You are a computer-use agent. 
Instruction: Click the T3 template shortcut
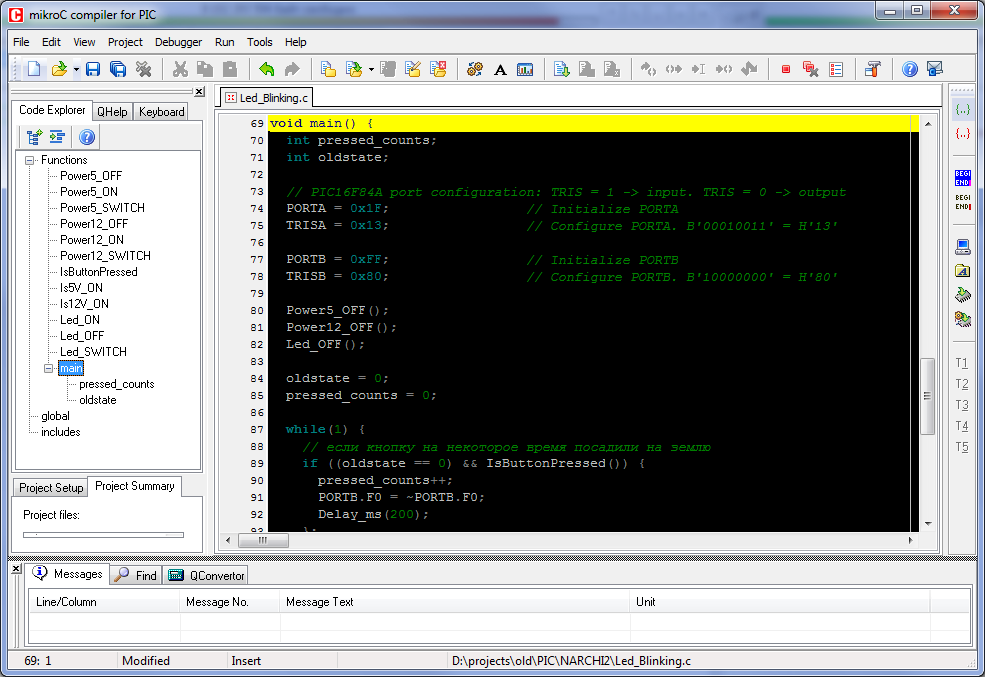pyautogui.click(x=962, y=405)
